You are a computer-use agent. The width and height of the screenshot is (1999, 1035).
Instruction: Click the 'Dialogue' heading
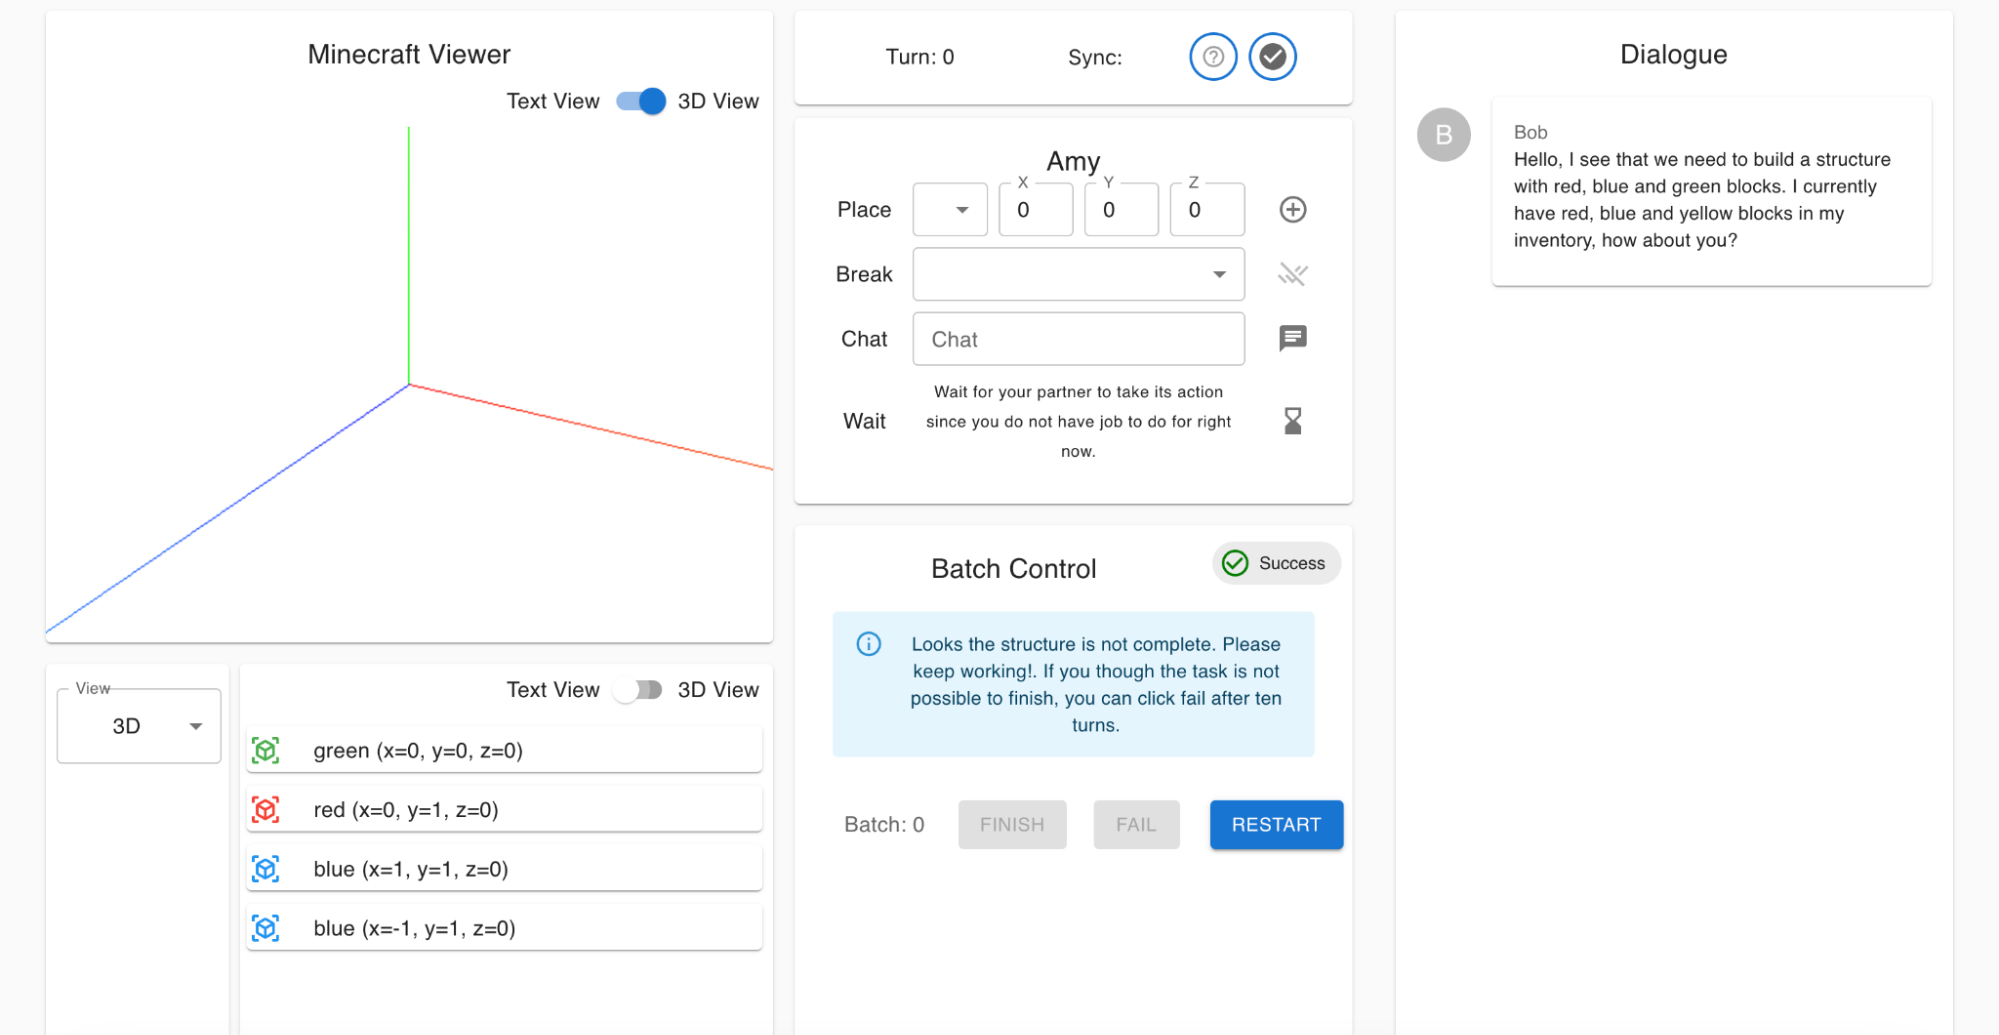pos(1674,54)
